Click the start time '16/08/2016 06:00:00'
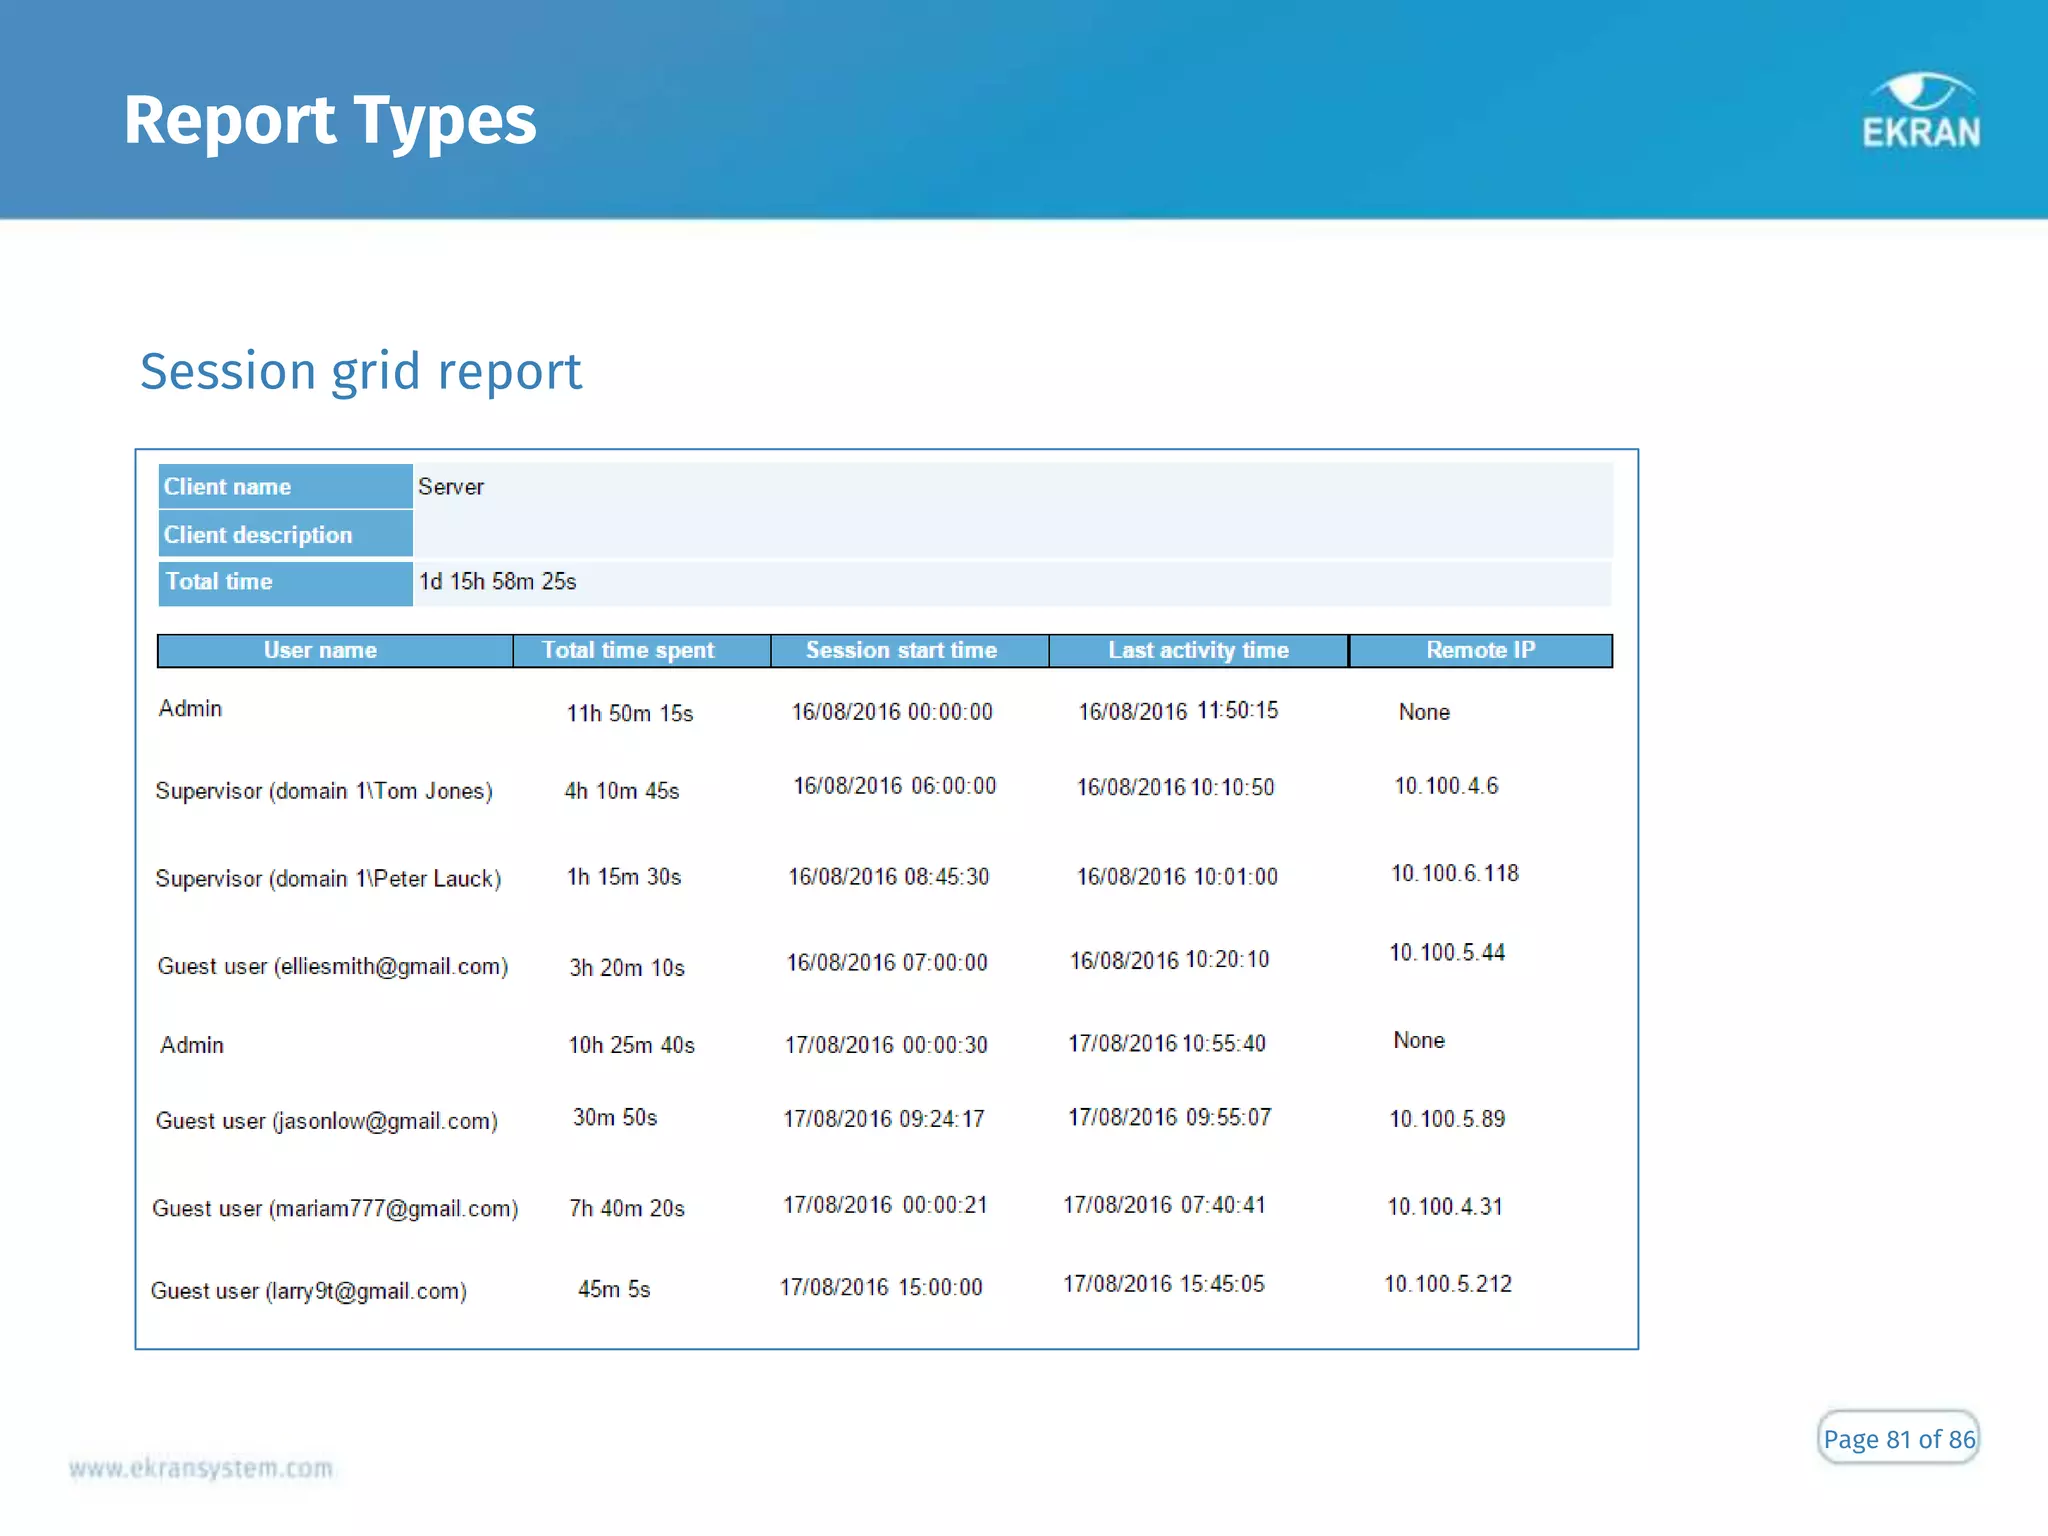Viewport: 2048px width, 1536px height. [895, 786]
